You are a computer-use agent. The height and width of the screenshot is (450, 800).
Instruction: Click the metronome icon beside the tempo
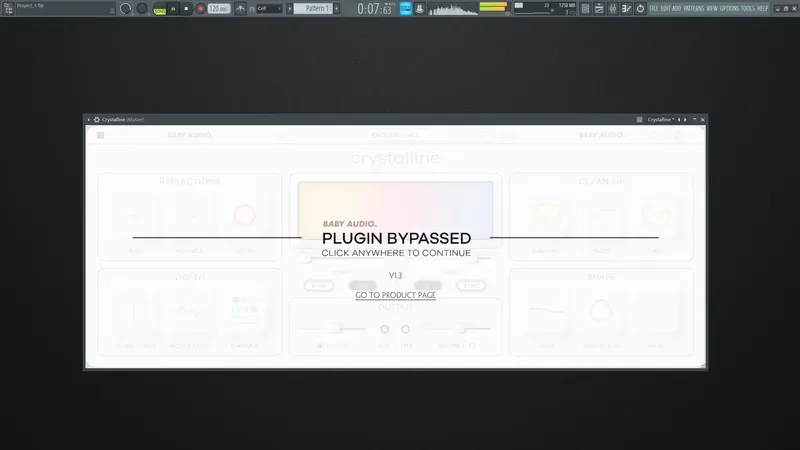(x=240, y=9)
